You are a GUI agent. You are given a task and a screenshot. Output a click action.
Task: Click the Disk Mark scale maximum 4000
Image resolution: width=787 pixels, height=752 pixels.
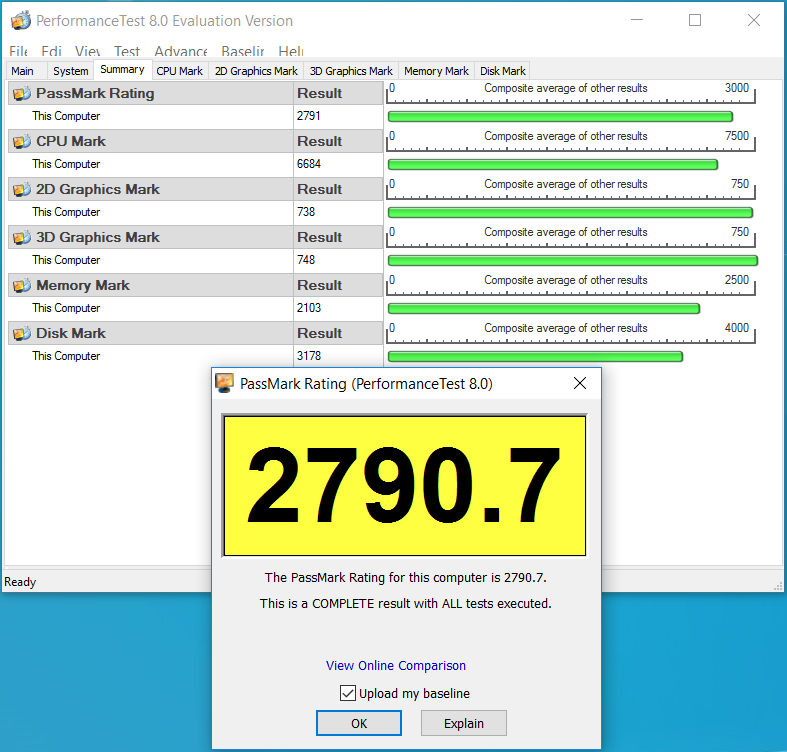tap(736, 328)
